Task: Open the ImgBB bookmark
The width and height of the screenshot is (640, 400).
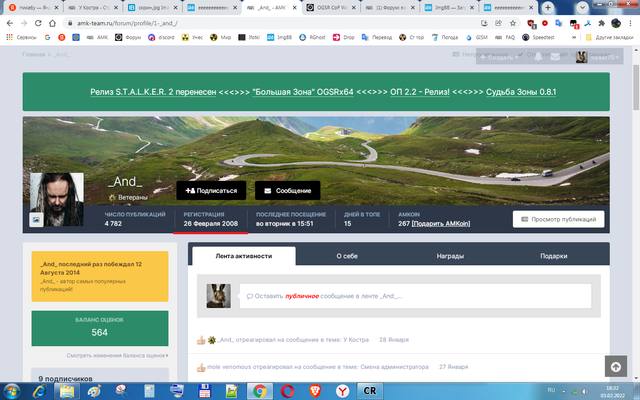Action: click(280, 37)
